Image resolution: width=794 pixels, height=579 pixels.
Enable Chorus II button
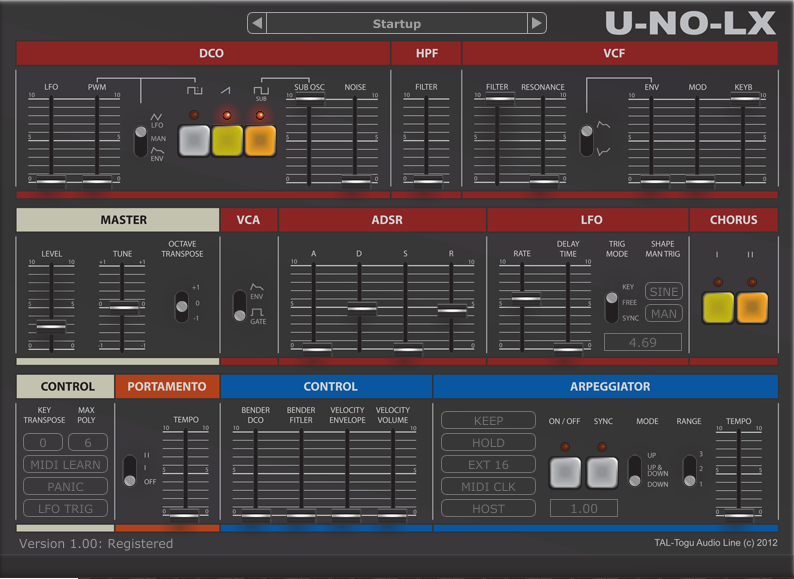point(752,308)
